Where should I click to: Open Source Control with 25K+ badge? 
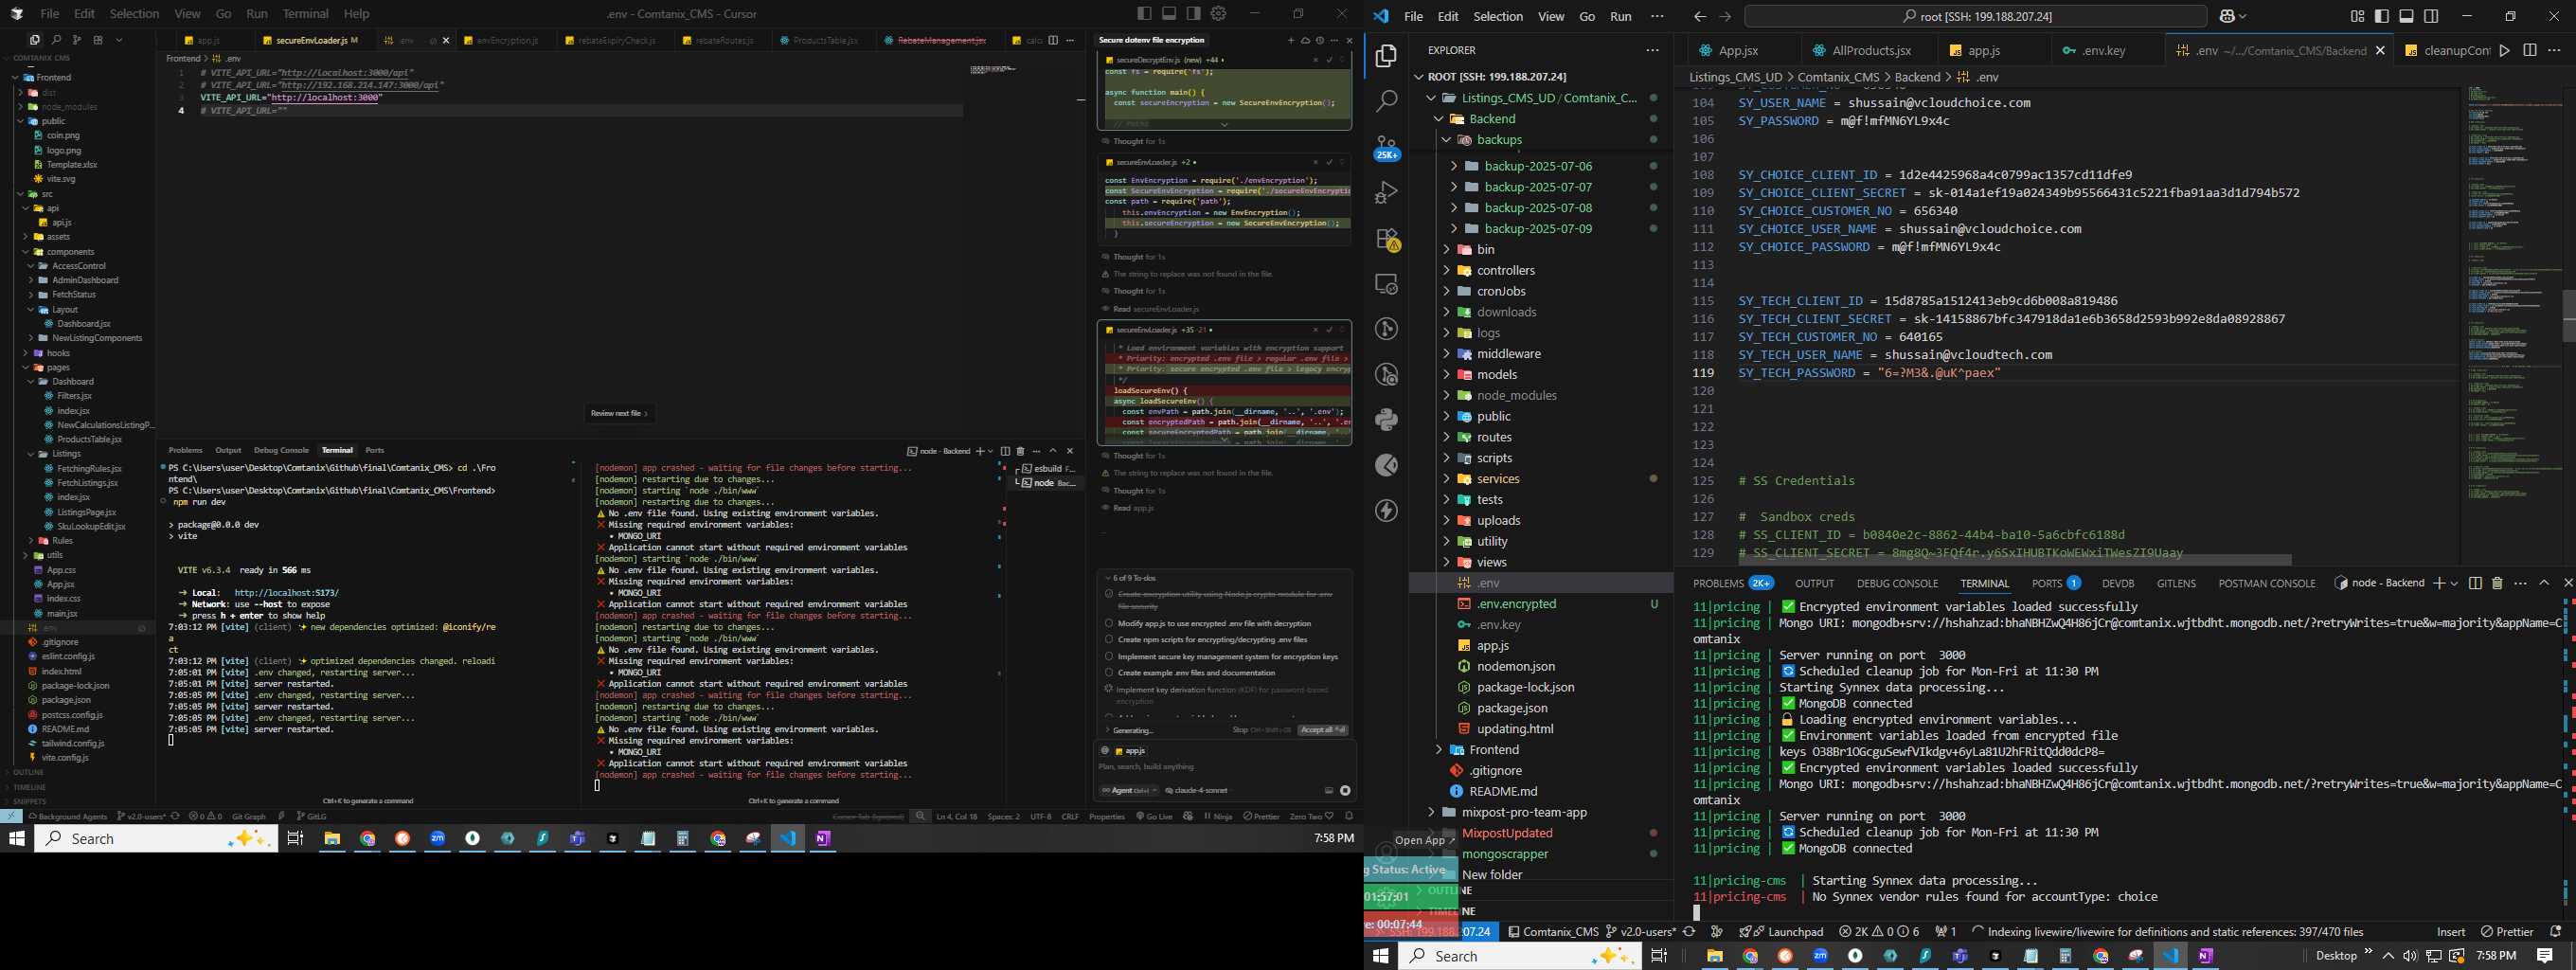click(1386, 147)
